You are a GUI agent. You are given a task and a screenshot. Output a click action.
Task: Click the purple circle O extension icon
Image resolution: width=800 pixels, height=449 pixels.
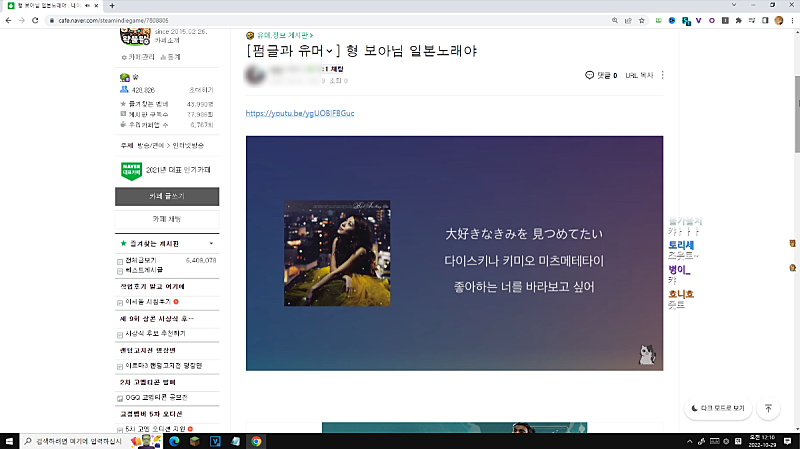tap(712, 20)
